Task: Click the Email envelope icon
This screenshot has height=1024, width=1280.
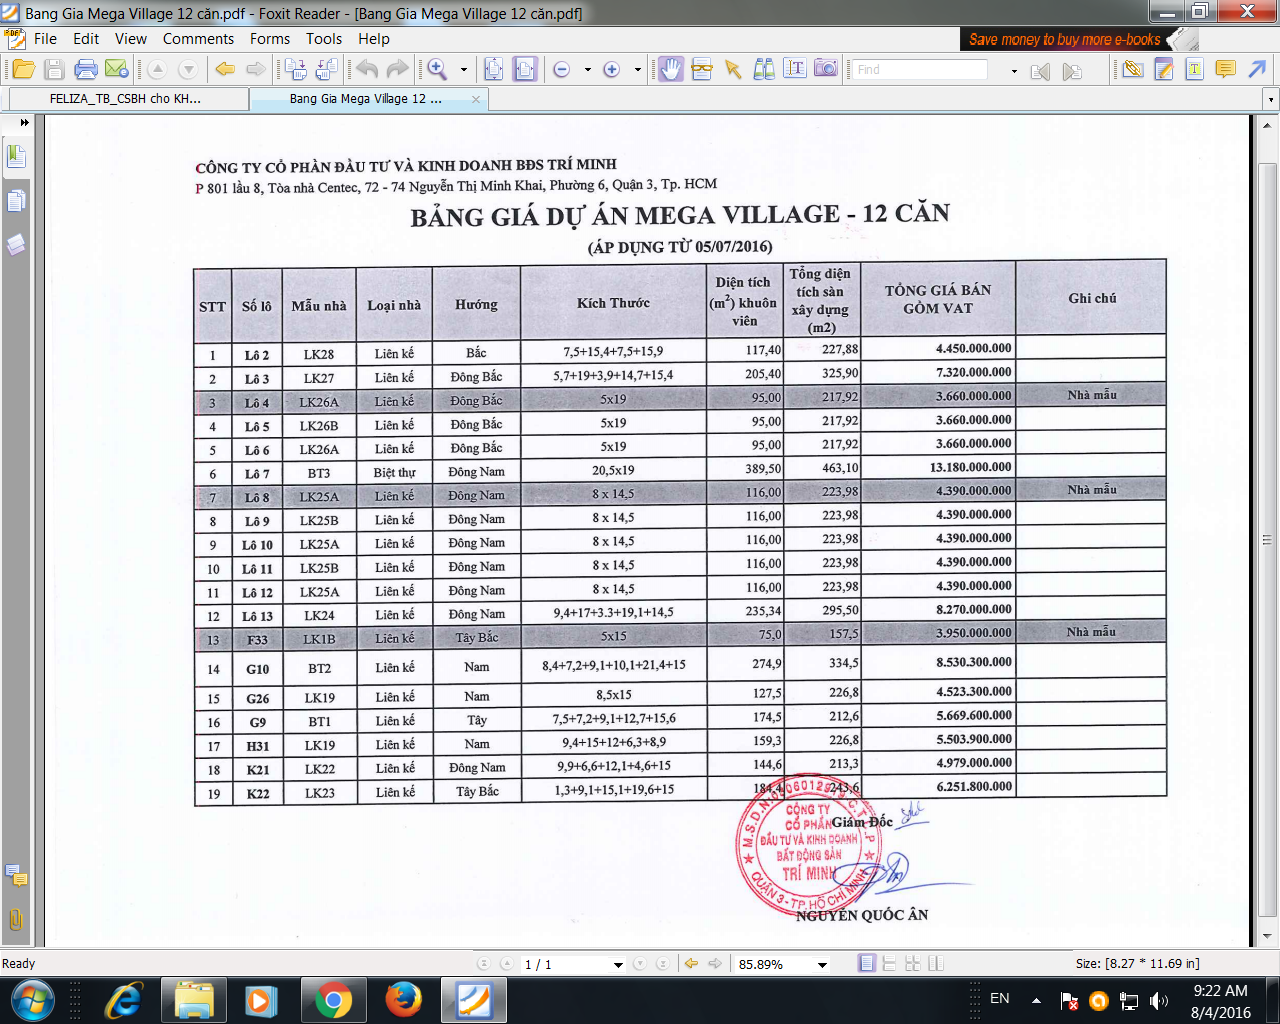Action: 117,69
